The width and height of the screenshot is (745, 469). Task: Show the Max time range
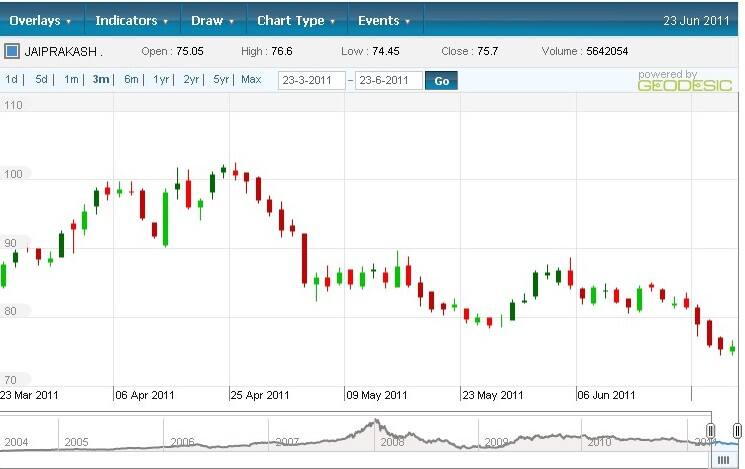(251, 80)
